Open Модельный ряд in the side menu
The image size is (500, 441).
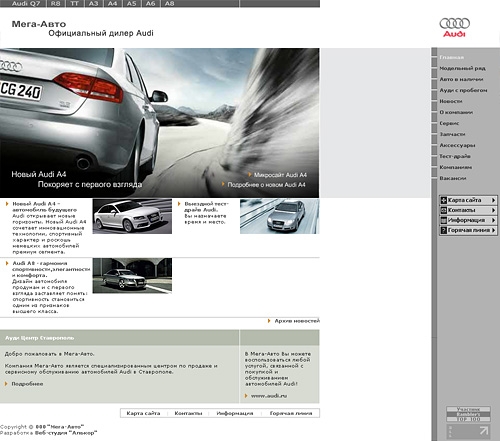pos(462,68)
